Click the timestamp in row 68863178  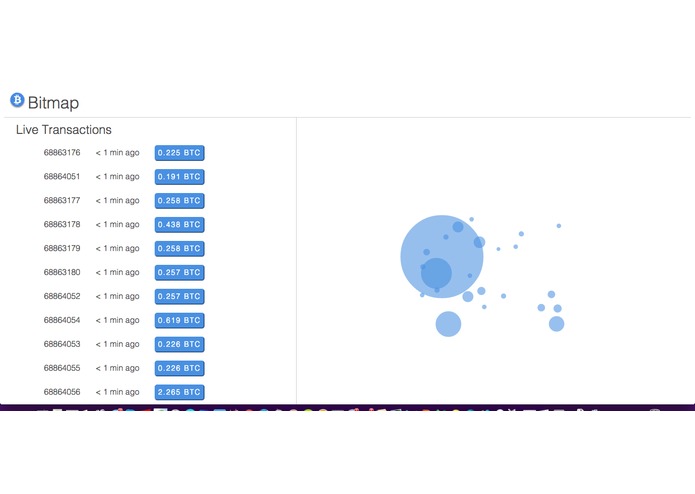[x=117, y=225]
